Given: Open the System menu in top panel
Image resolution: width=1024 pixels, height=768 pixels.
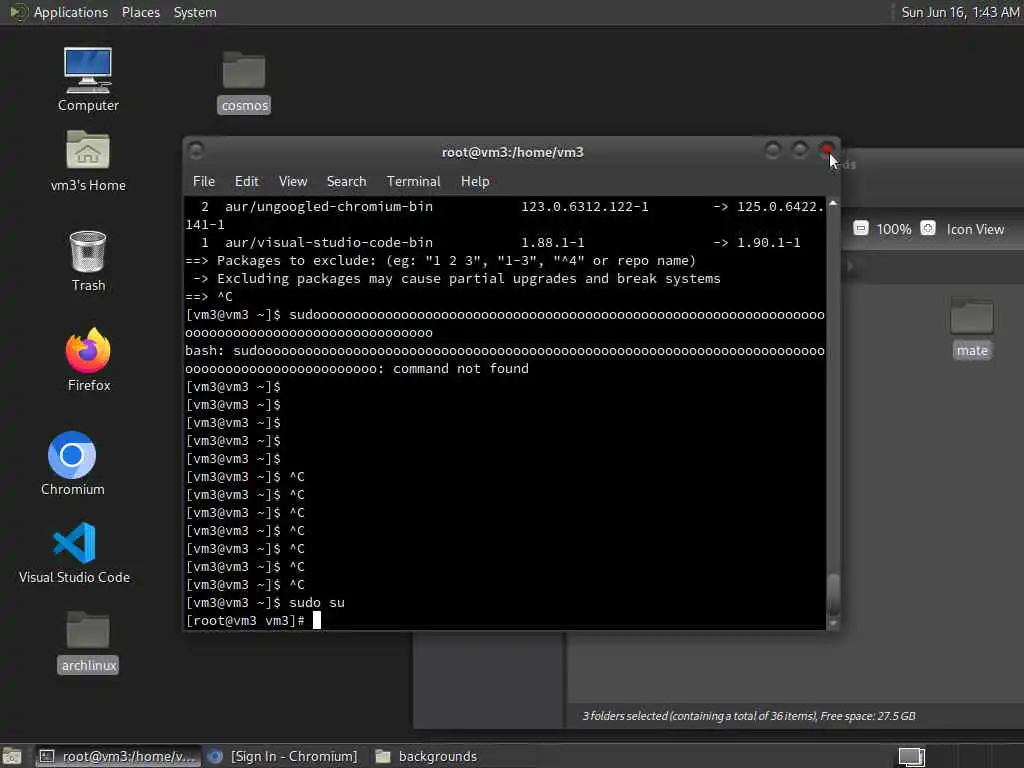Looking at the screenshot, I should click(x=195, y=12).
